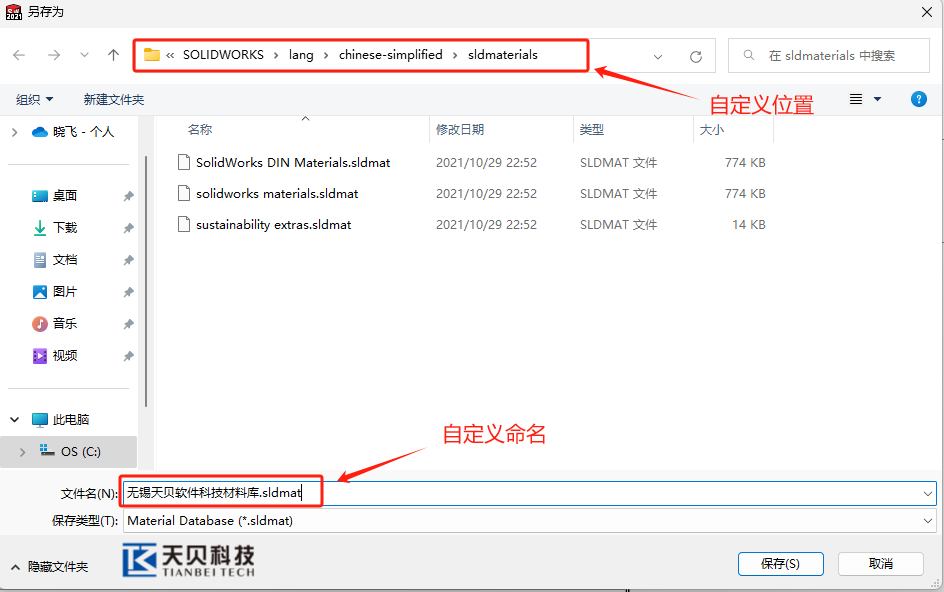Open help with the question icon

[919, 99]
